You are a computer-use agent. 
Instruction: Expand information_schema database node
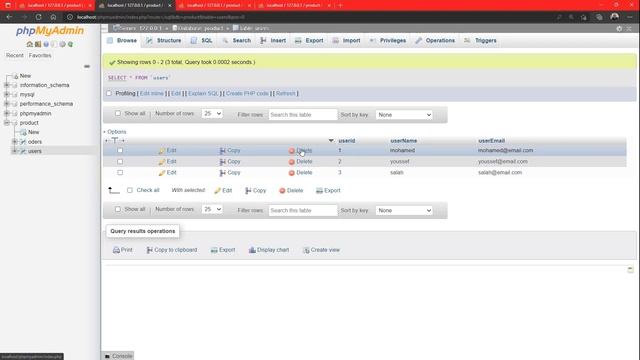[7, 85]
